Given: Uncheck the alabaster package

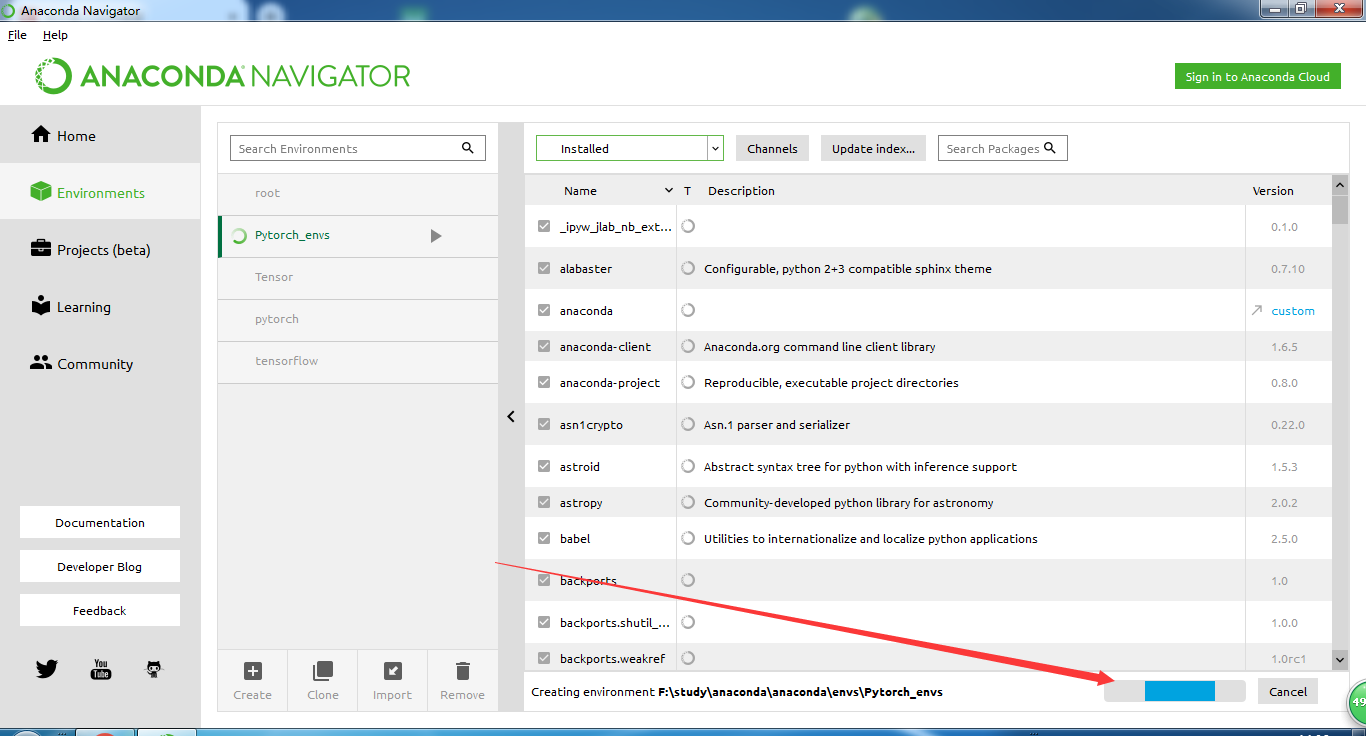Looking at the screenshot, I should [544, 269].
